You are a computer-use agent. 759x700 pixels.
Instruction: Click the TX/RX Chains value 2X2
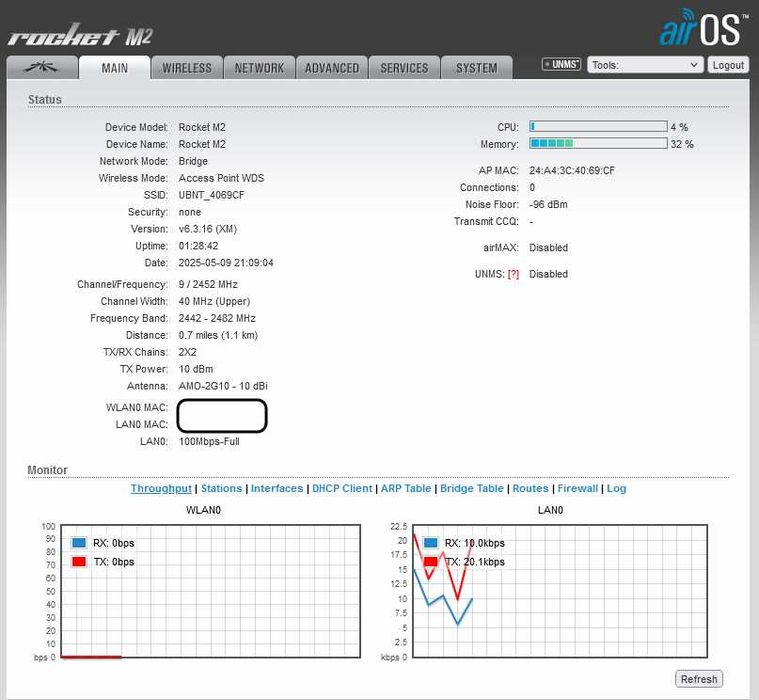pos(187,352)
